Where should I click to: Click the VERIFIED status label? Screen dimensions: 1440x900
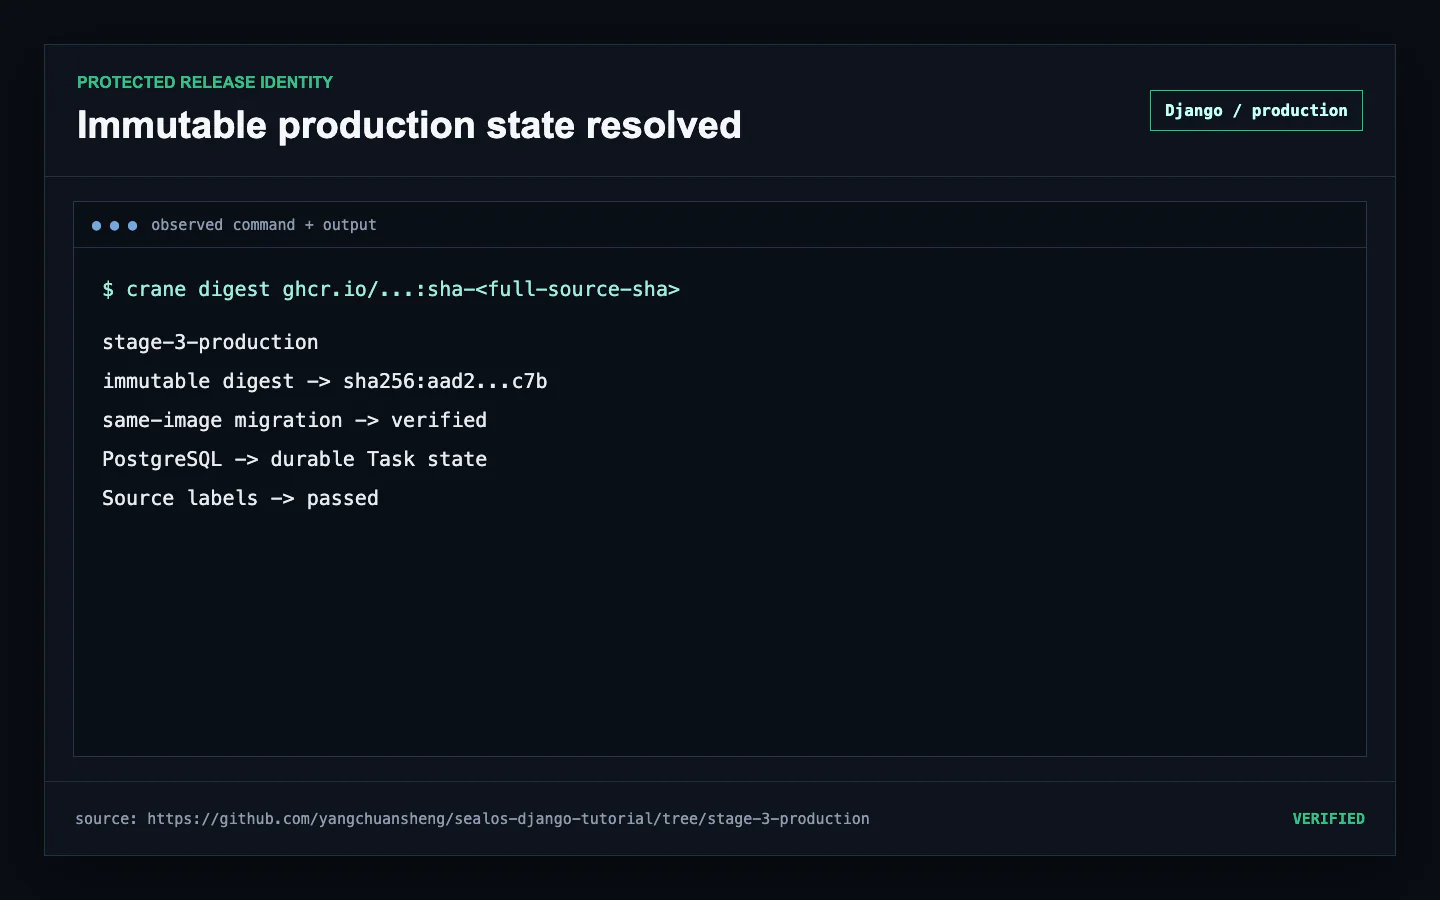[x=1328, y=819]
